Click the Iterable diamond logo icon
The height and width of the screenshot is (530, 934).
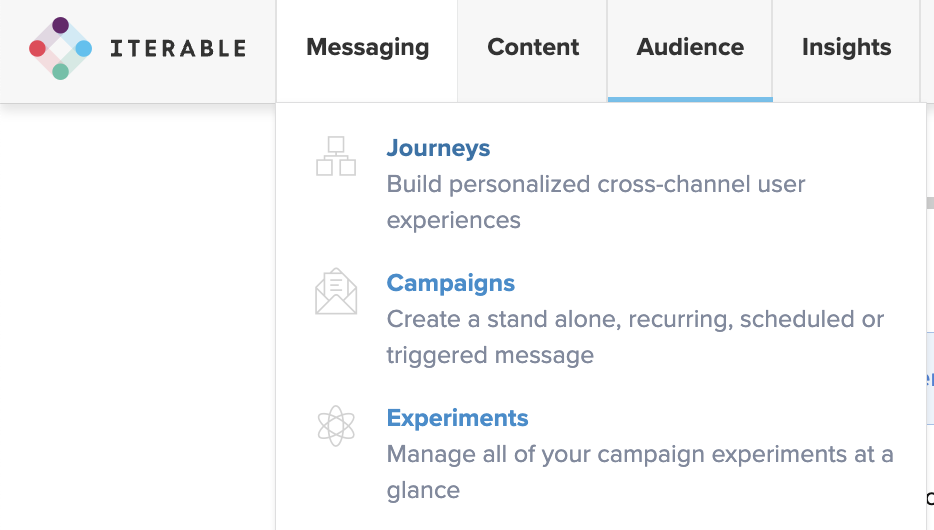[x=60, y=48]
